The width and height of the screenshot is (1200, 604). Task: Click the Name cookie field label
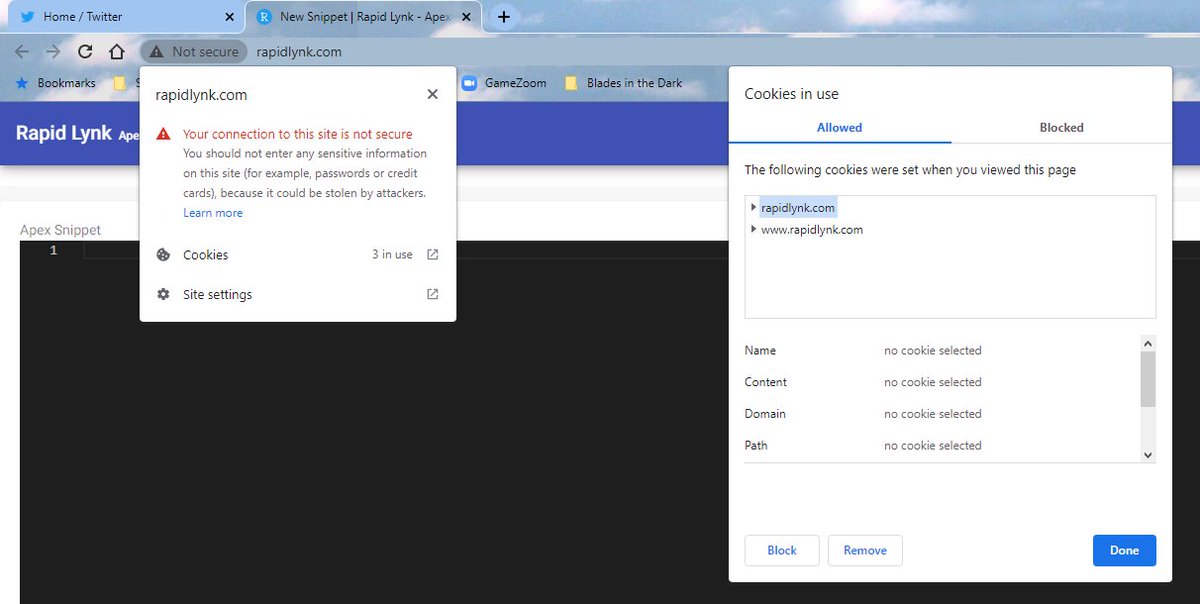(x=760, y=351)
